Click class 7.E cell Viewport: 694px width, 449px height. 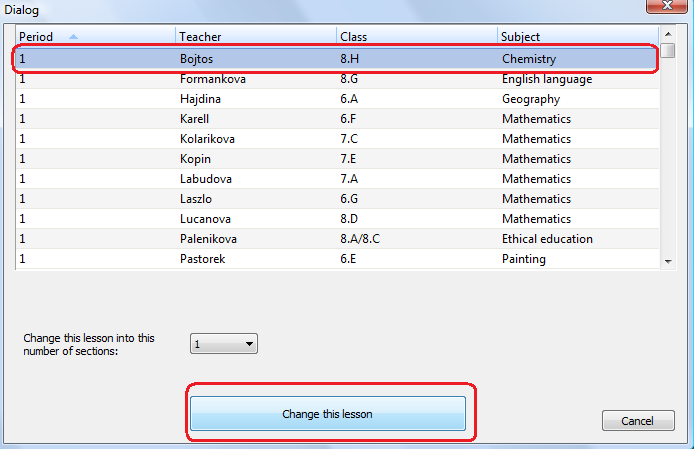(x=348, y=159)
